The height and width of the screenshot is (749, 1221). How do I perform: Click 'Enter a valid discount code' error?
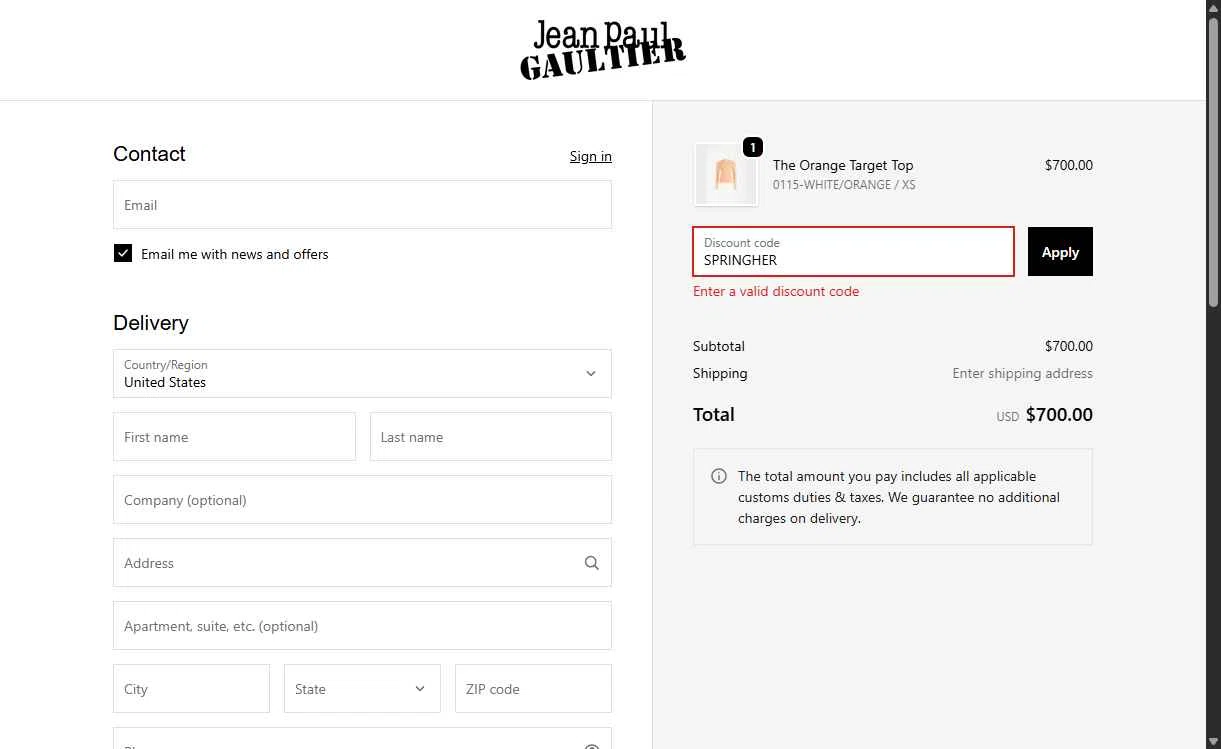point(776,291)
